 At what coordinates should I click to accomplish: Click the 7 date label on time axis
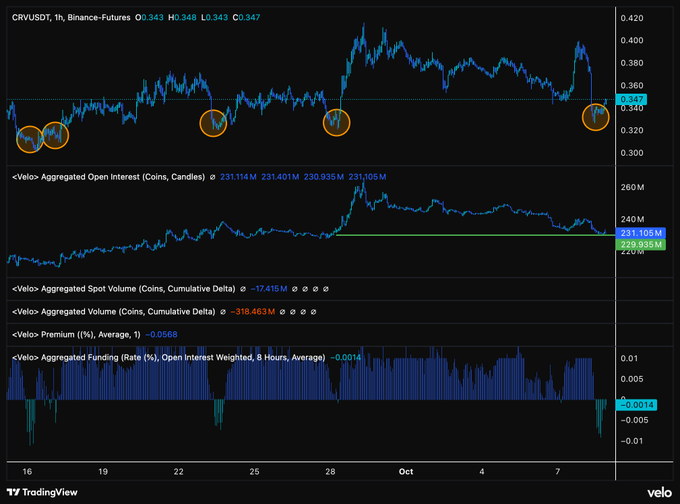pyautogui.click(x=558, y=471)
